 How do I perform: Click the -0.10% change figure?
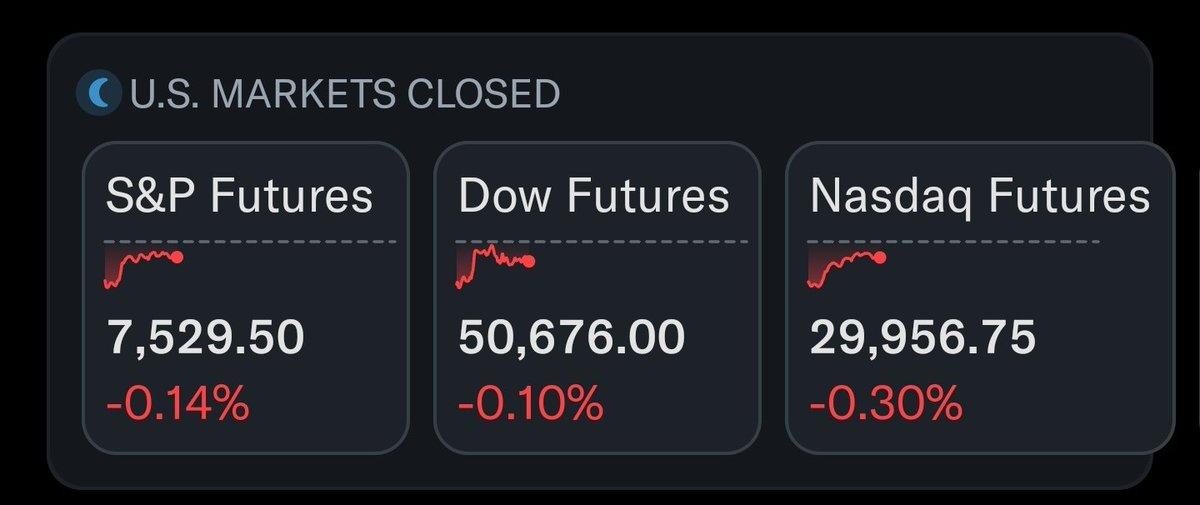point(530,405)
